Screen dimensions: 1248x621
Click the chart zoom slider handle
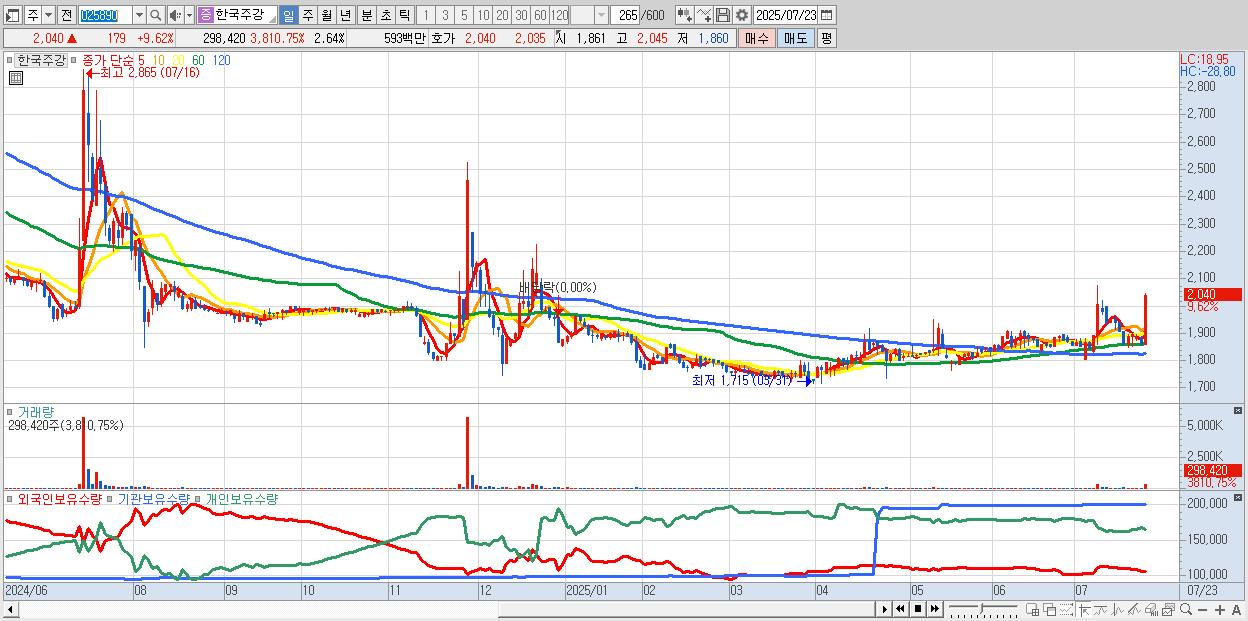pyautogui.click(x=981, y=608)
